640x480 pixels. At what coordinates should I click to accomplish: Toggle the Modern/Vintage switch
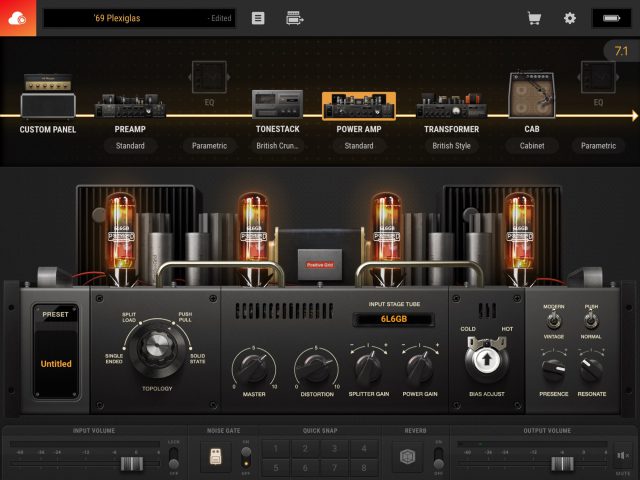pos(553,320)
